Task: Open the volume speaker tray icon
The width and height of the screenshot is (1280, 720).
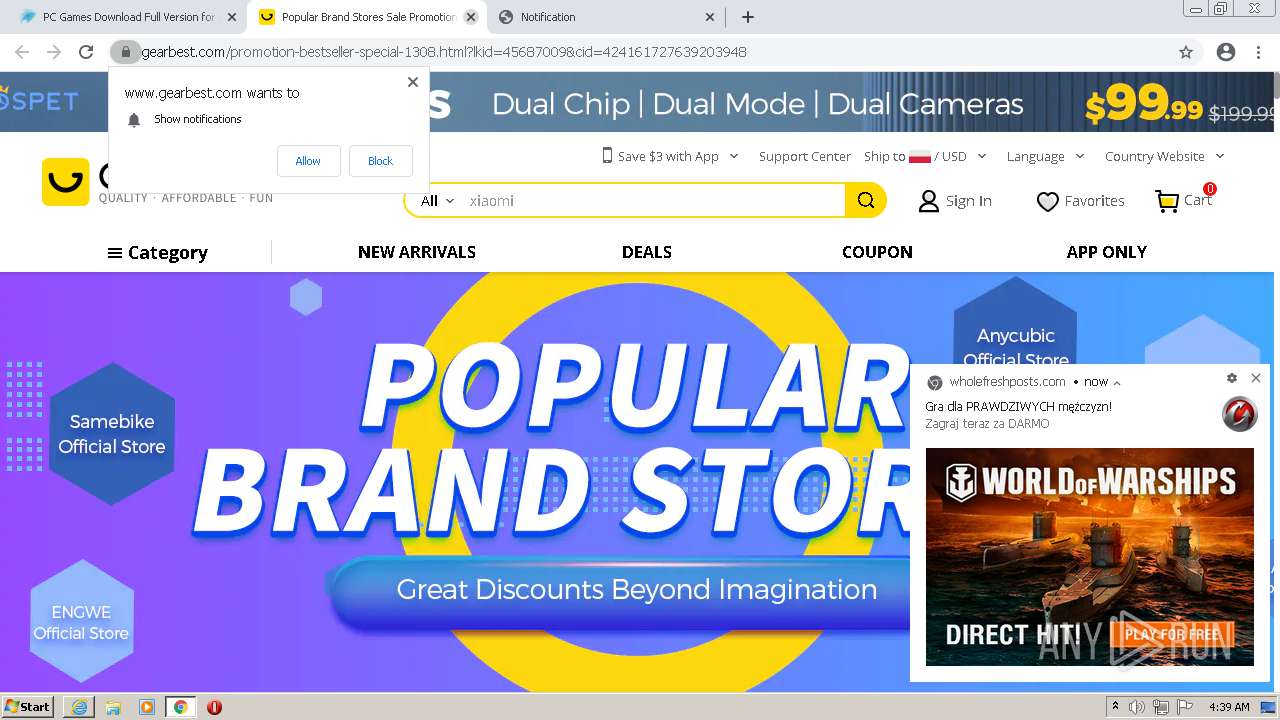Action: click(x=1137, y=707)
